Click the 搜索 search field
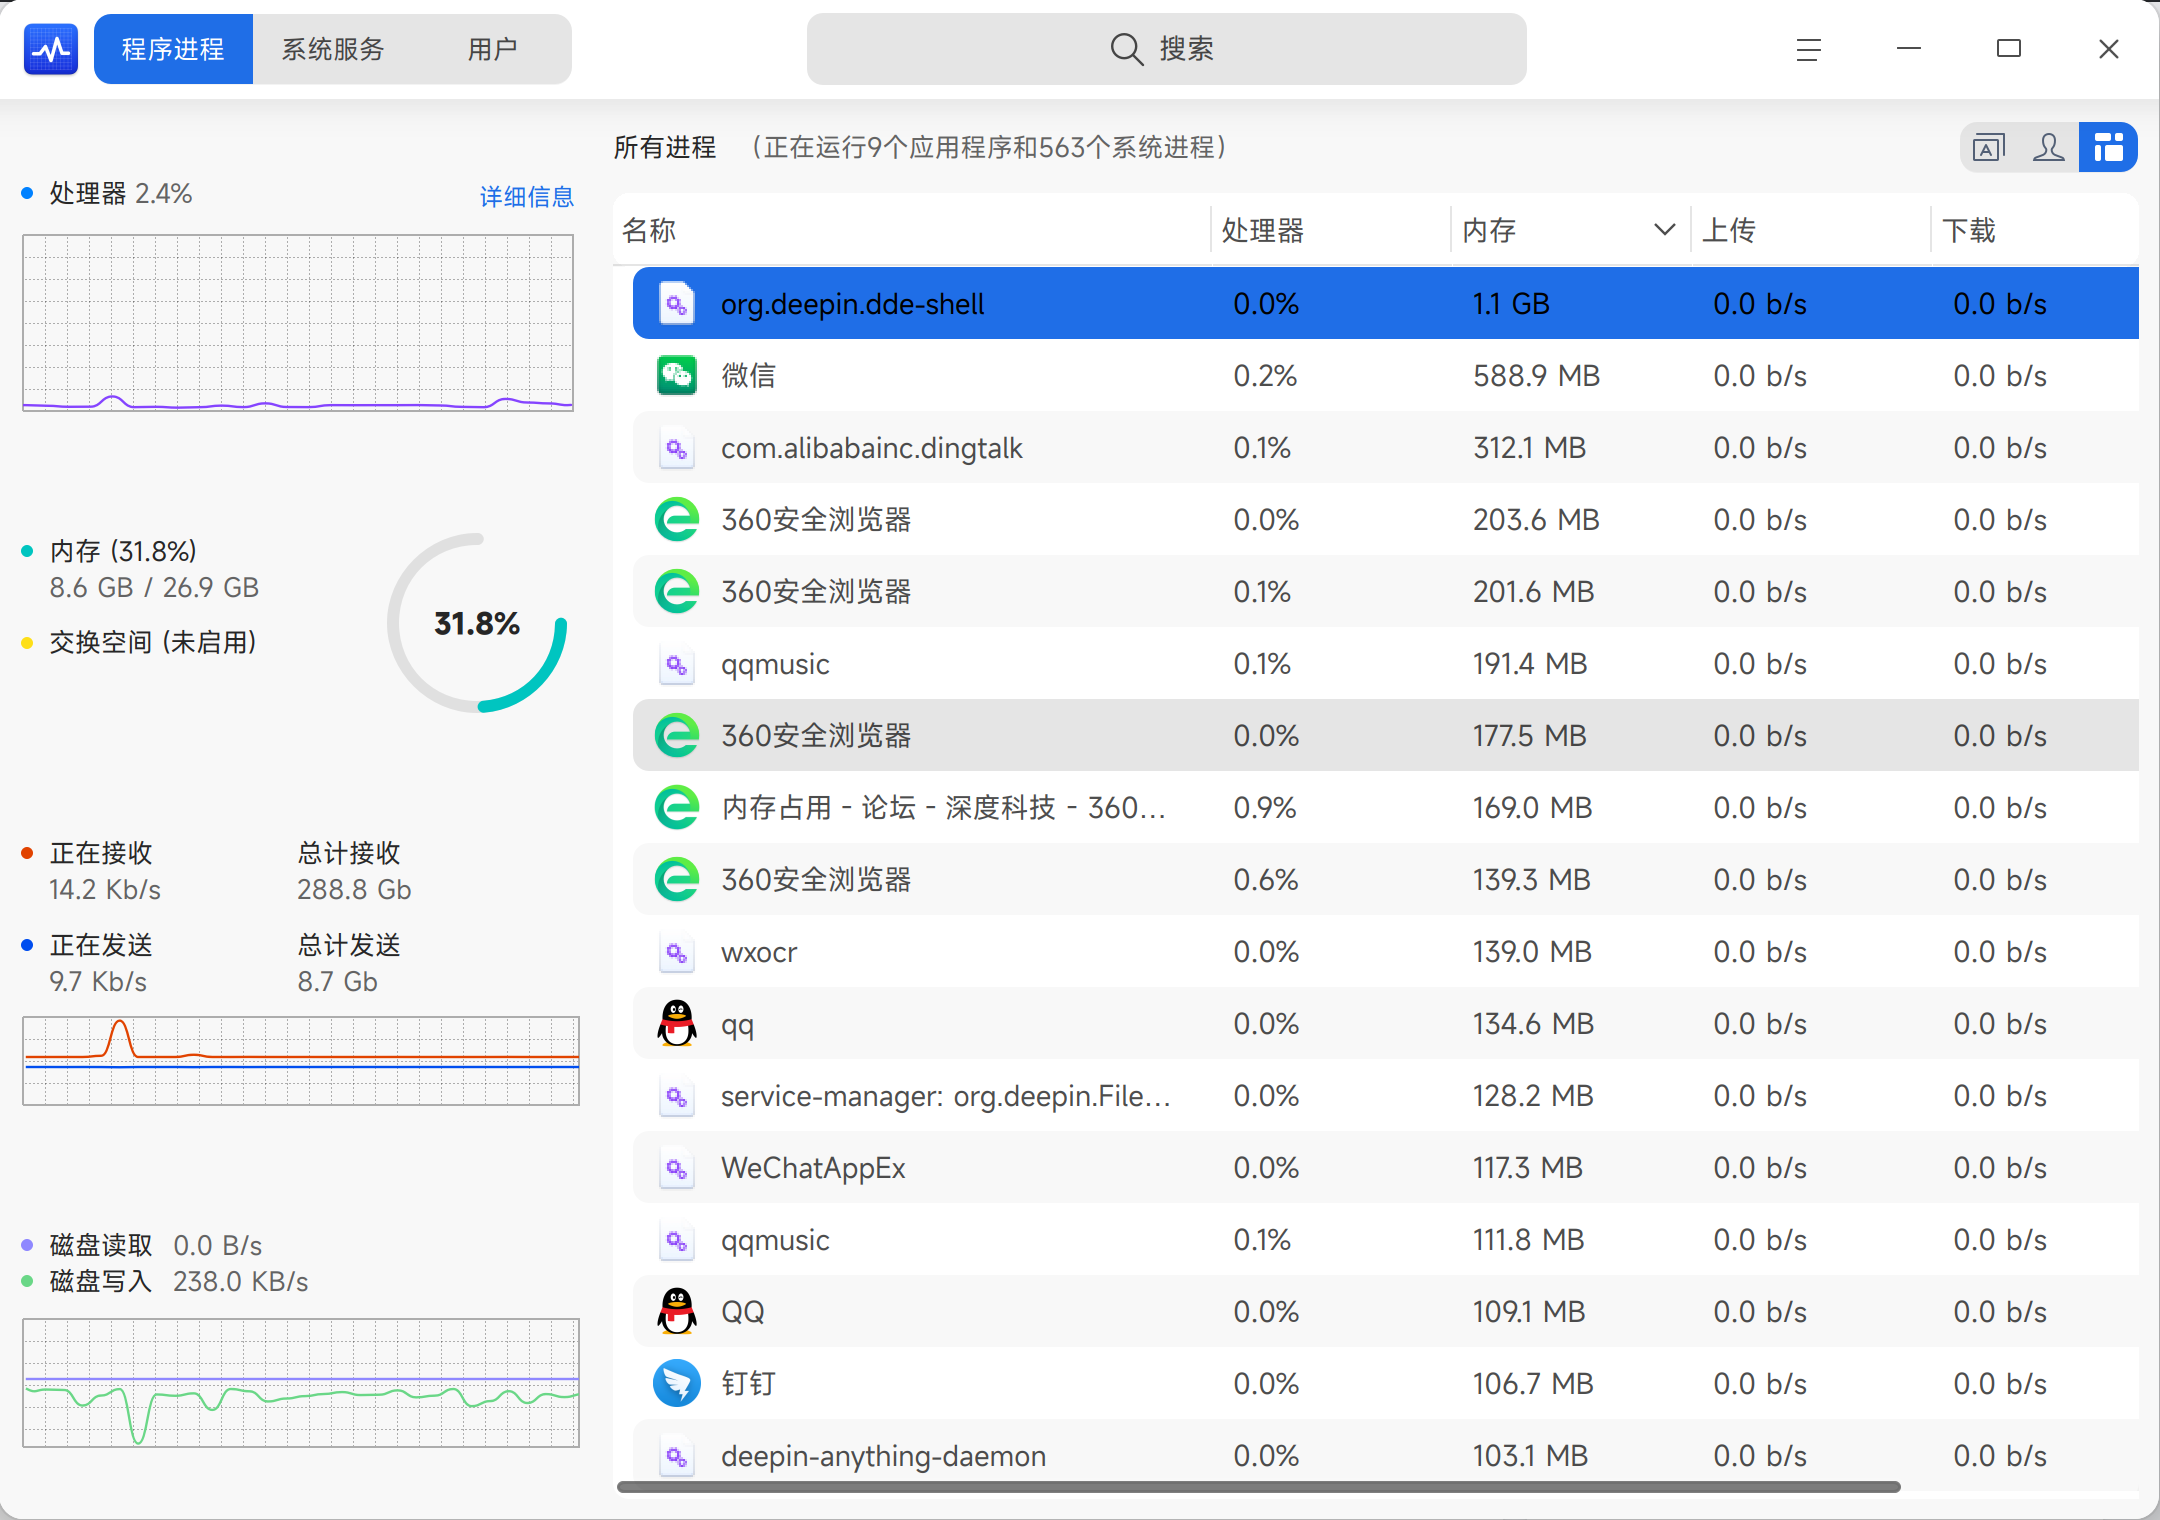The image size is (2160, 1520). [1166, 49]
